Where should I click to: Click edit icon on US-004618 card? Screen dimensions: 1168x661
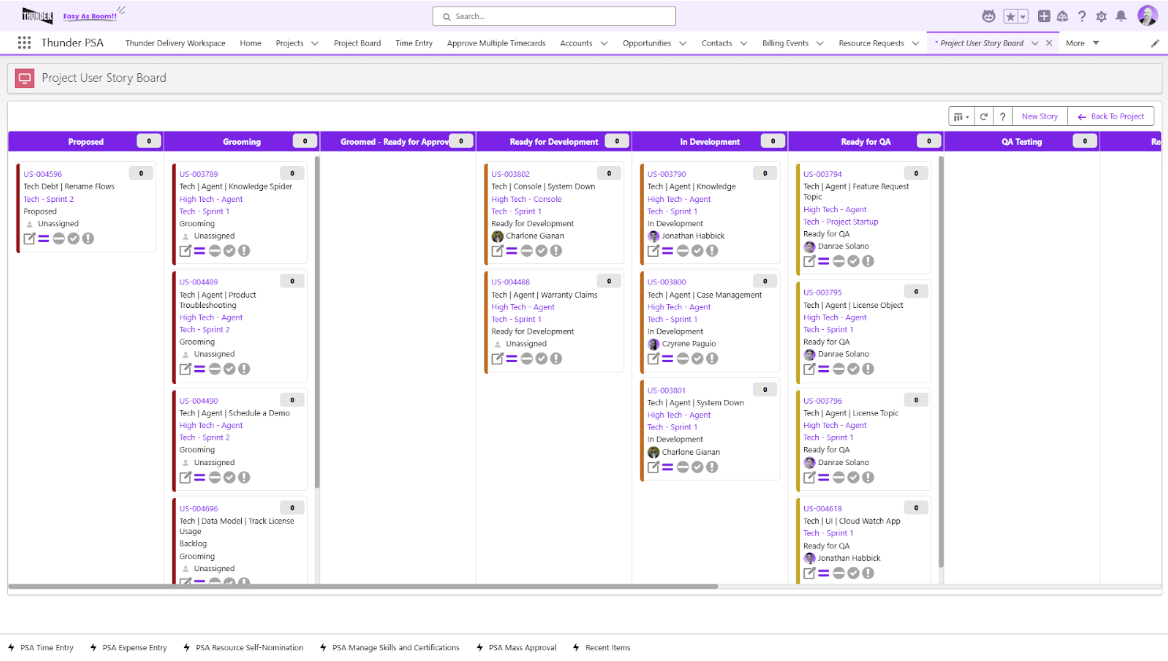pos(810,573)
